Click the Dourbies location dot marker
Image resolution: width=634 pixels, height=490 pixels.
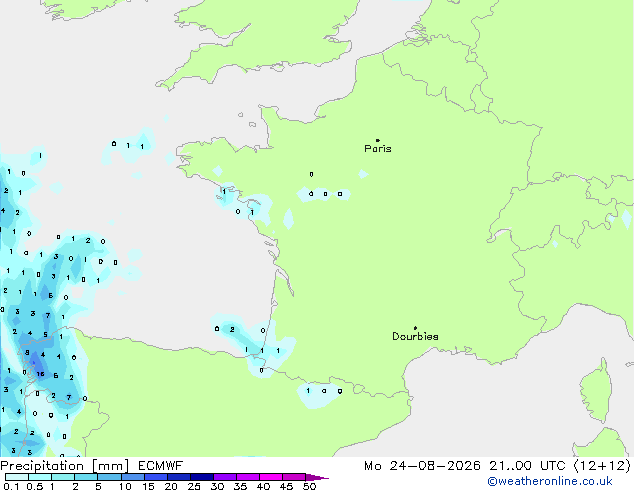(x=415, y=328)
